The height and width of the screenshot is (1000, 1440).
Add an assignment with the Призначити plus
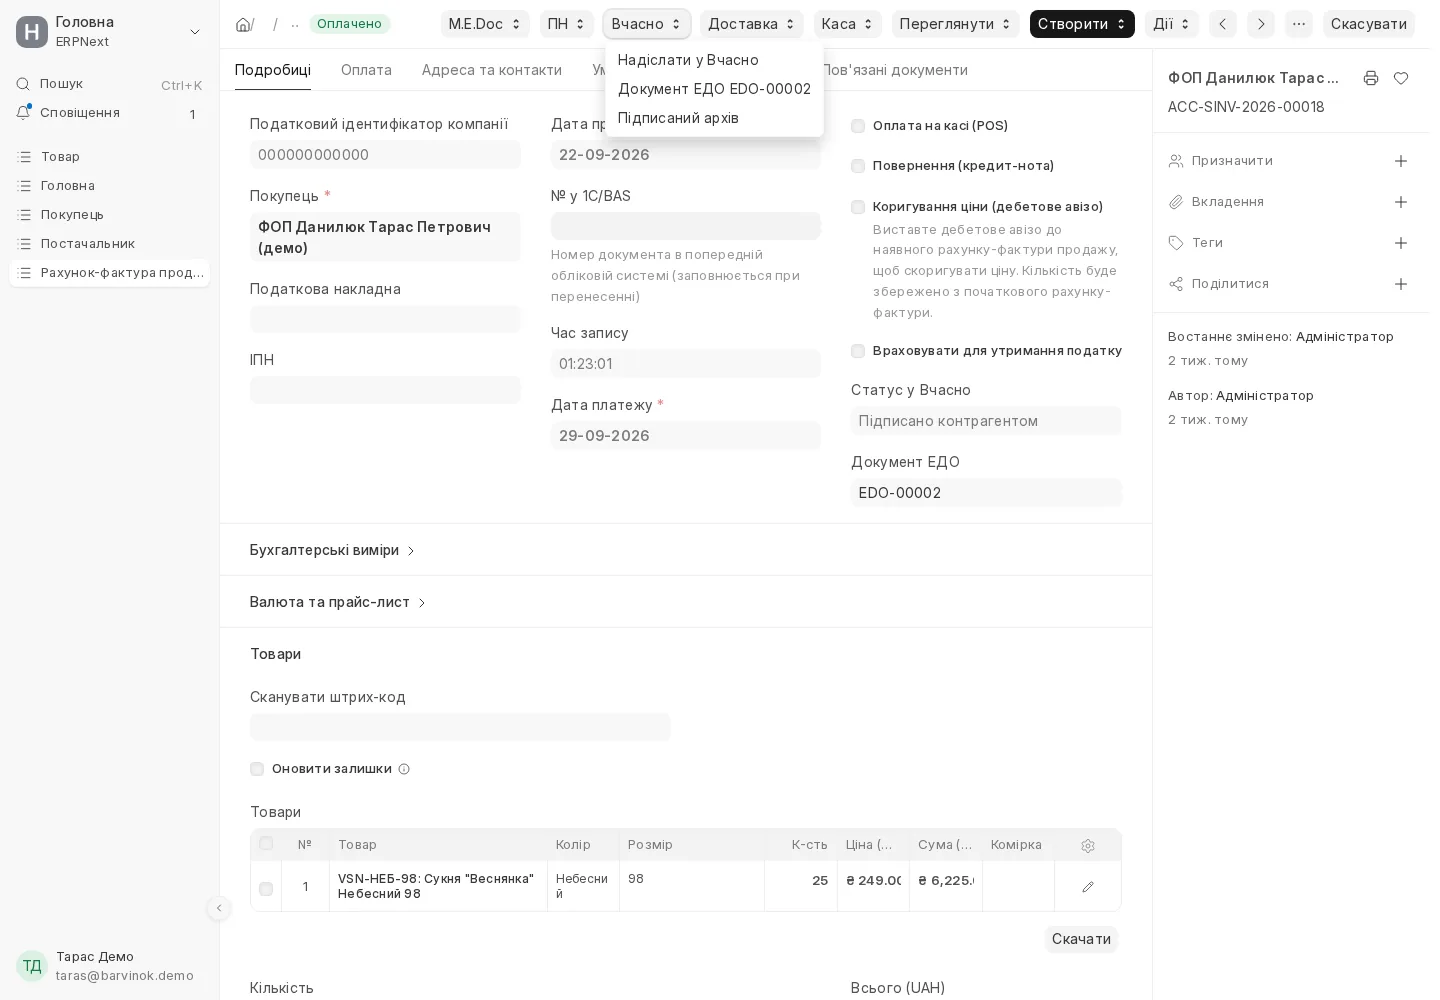tap(1401, 161)
